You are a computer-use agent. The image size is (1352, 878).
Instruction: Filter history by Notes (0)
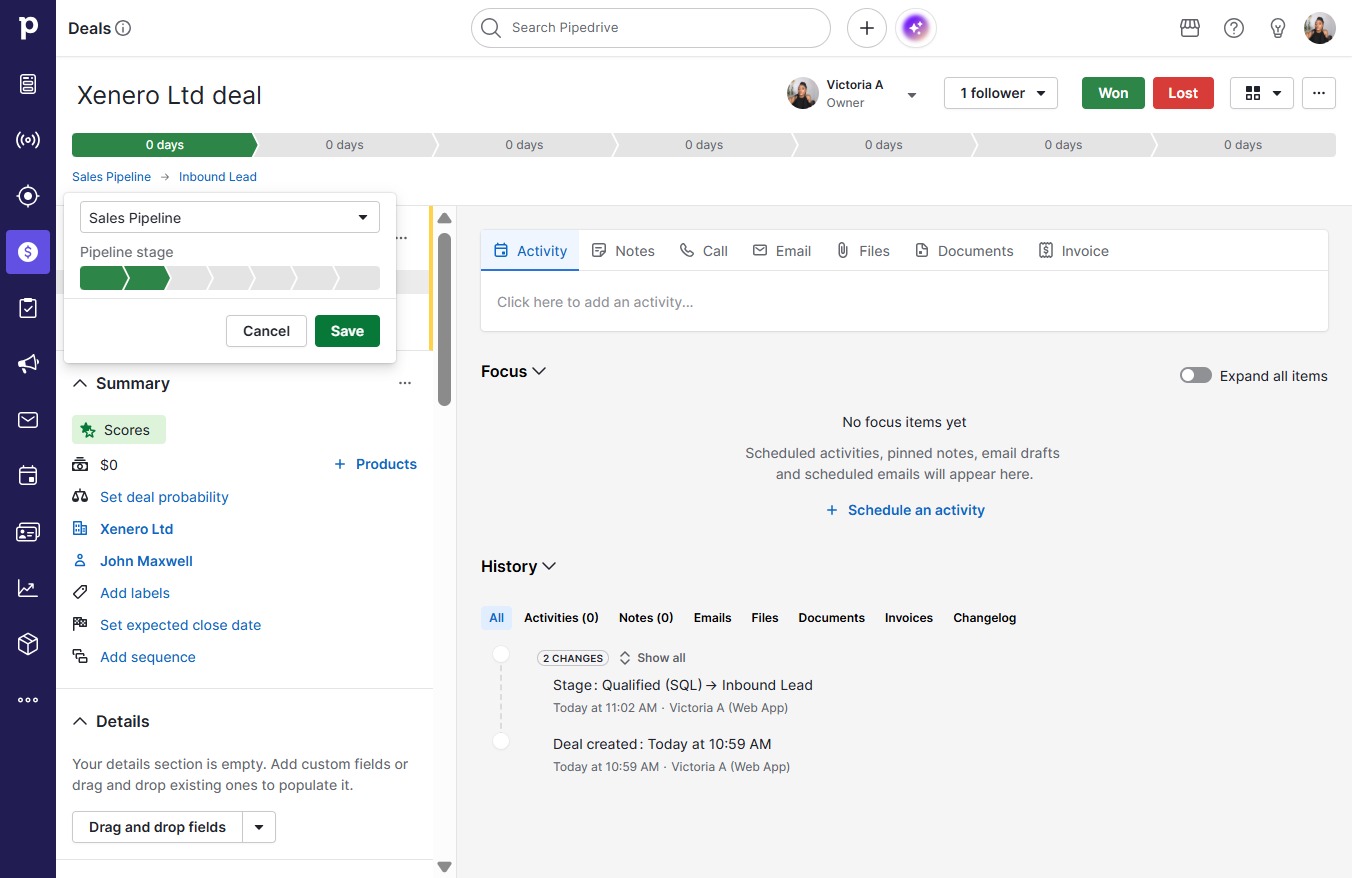(x=646, y=618)
